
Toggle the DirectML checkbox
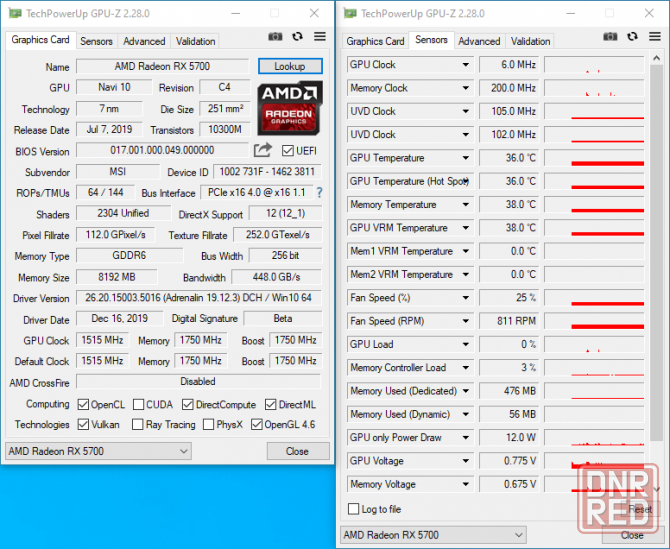(x=270, y=405)
